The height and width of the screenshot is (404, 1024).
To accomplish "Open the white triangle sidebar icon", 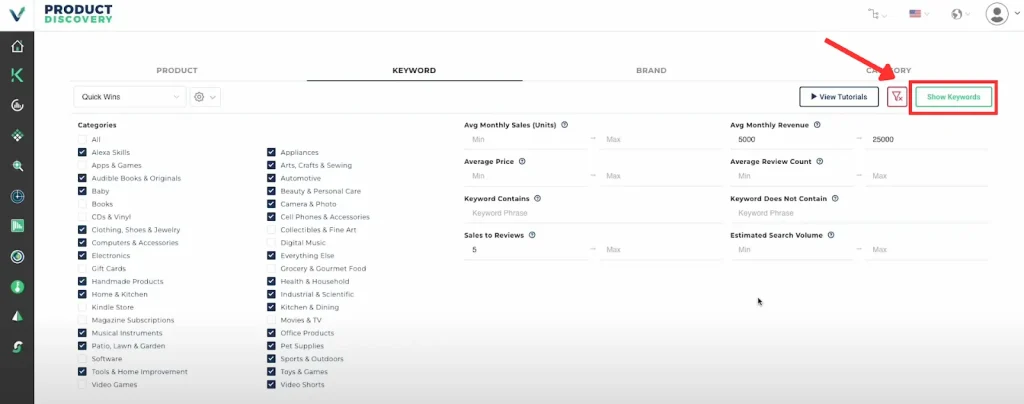I will 18,316.
